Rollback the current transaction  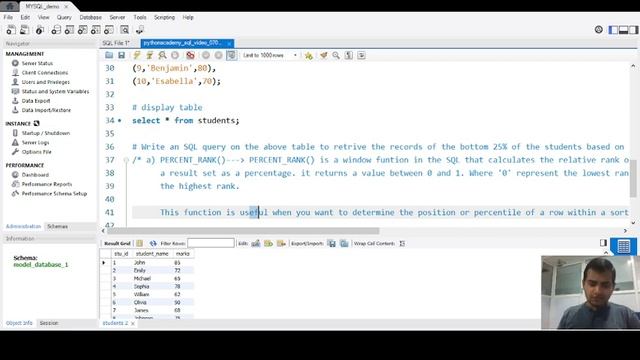tap(218, 55)
